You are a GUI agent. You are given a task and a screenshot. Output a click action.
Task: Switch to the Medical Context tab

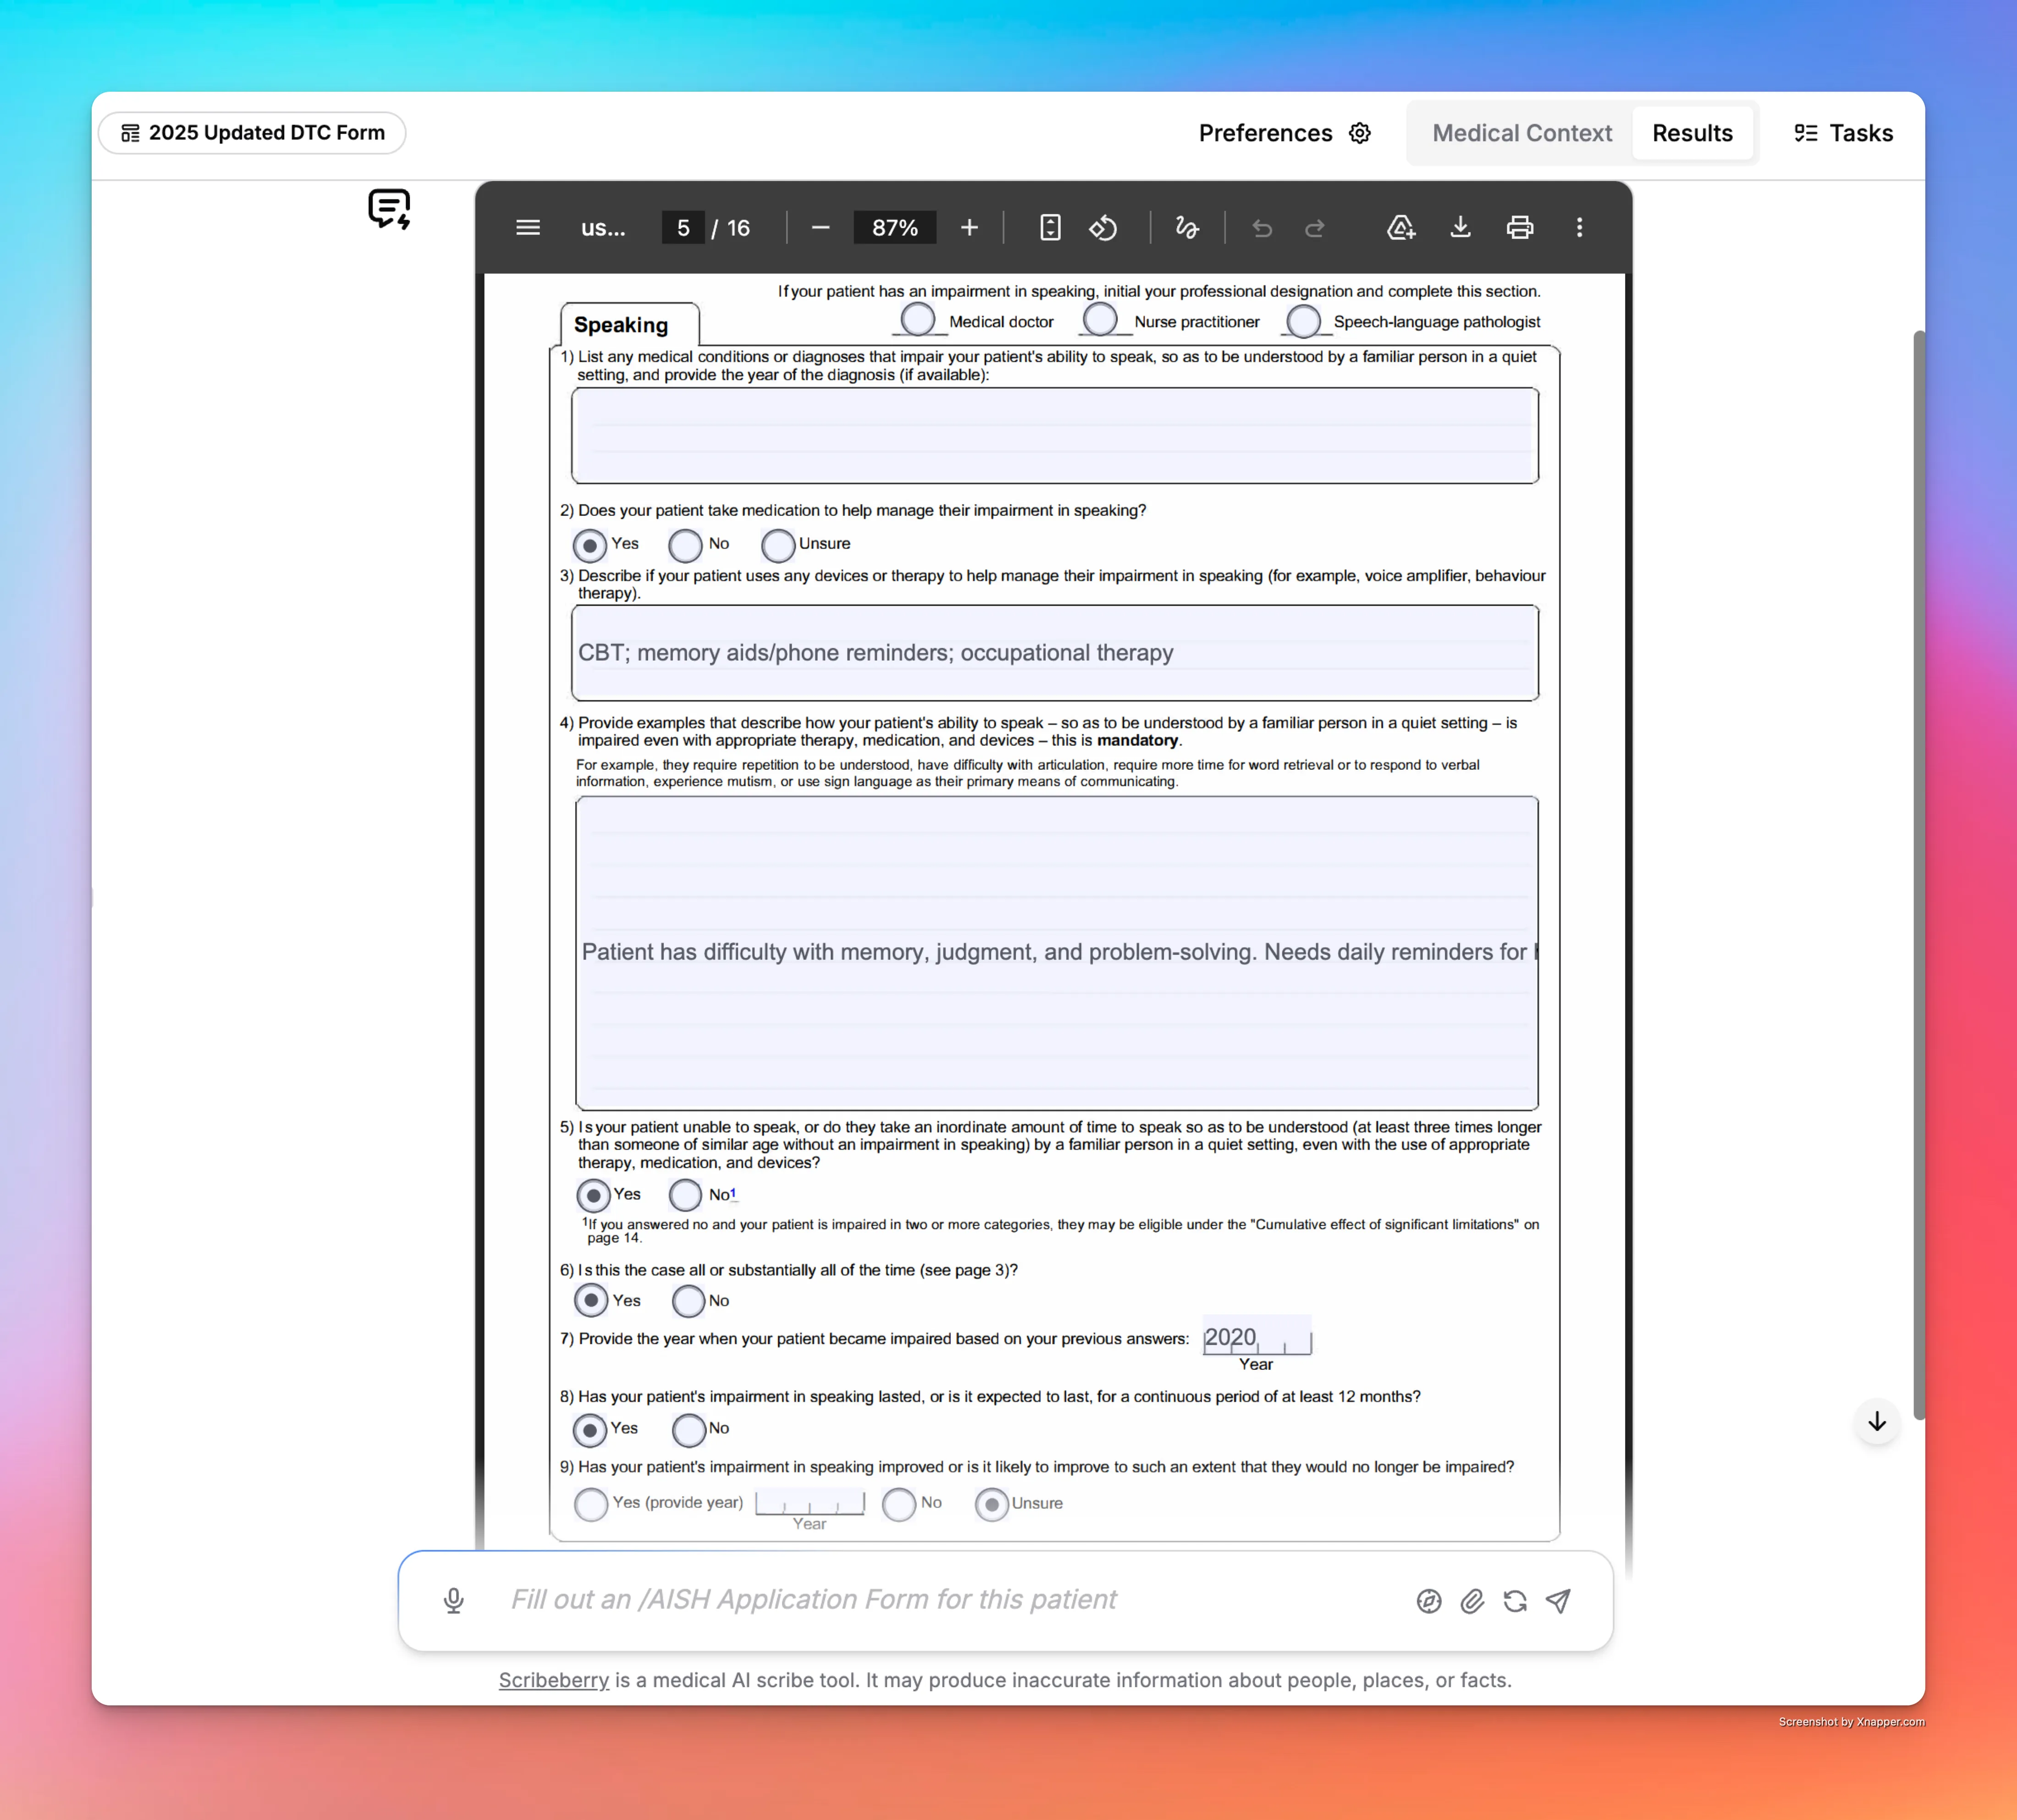(1521, 133)
